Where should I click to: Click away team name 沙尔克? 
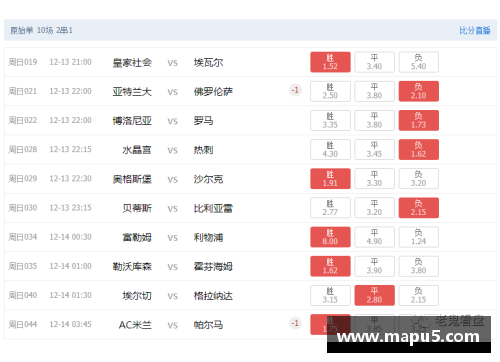[x=208, y=179]
